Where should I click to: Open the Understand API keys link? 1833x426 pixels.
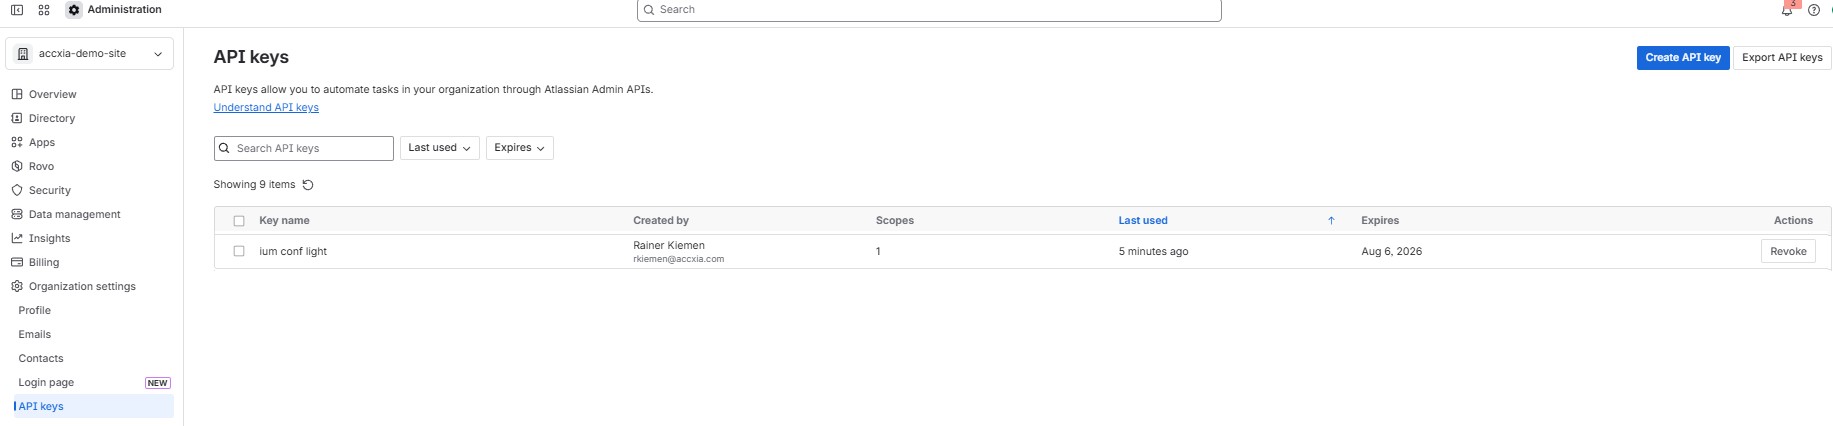266,108
